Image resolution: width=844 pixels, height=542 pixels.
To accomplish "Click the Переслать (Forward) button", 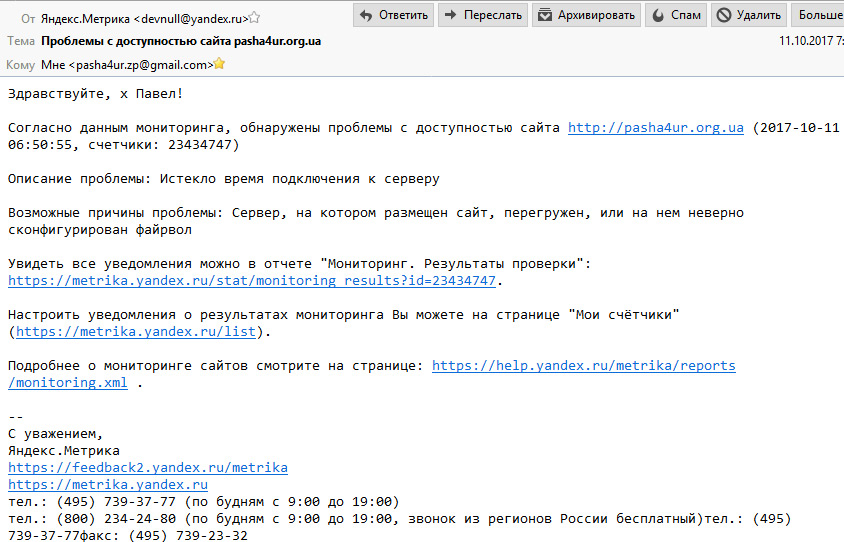I will click(483, 15).
